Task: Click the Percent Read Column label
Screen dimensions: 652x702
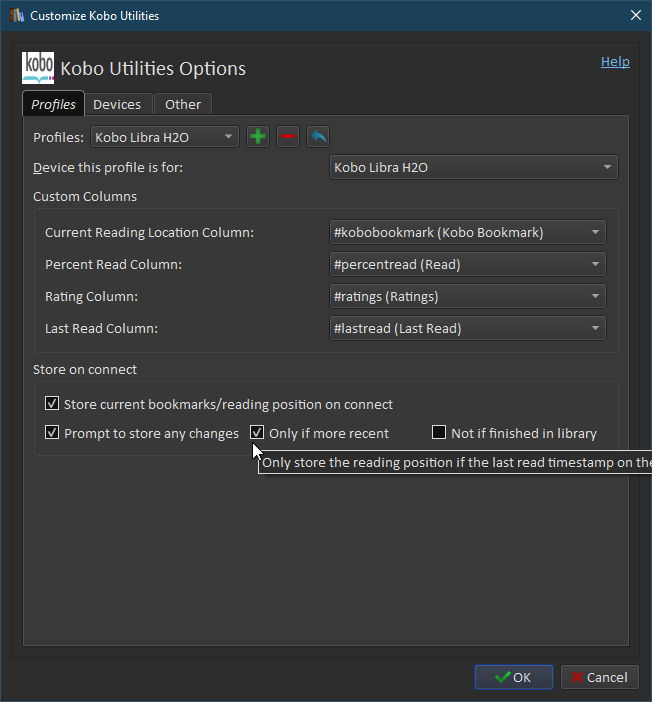Action: 114,265
